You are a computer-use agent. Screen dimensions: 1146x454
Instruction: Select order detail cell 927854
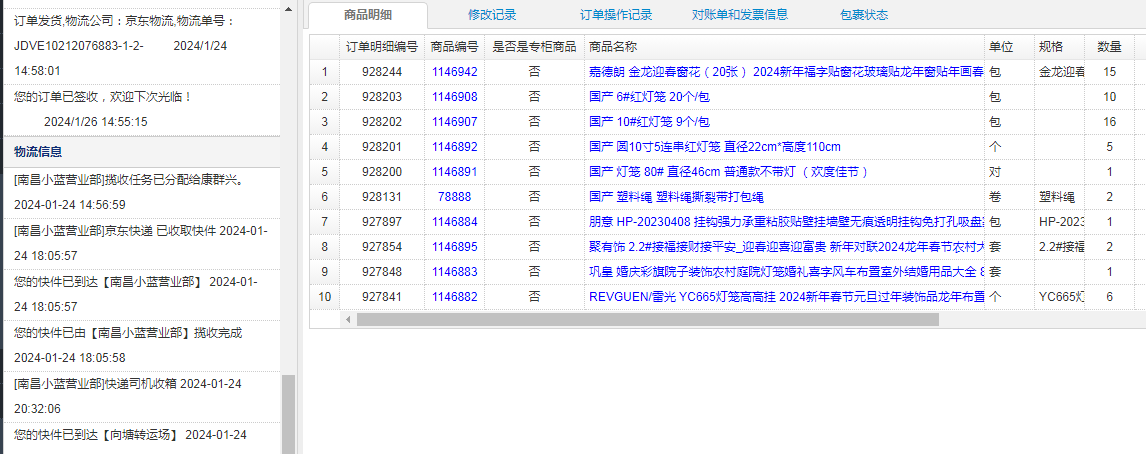coord(382,247)
